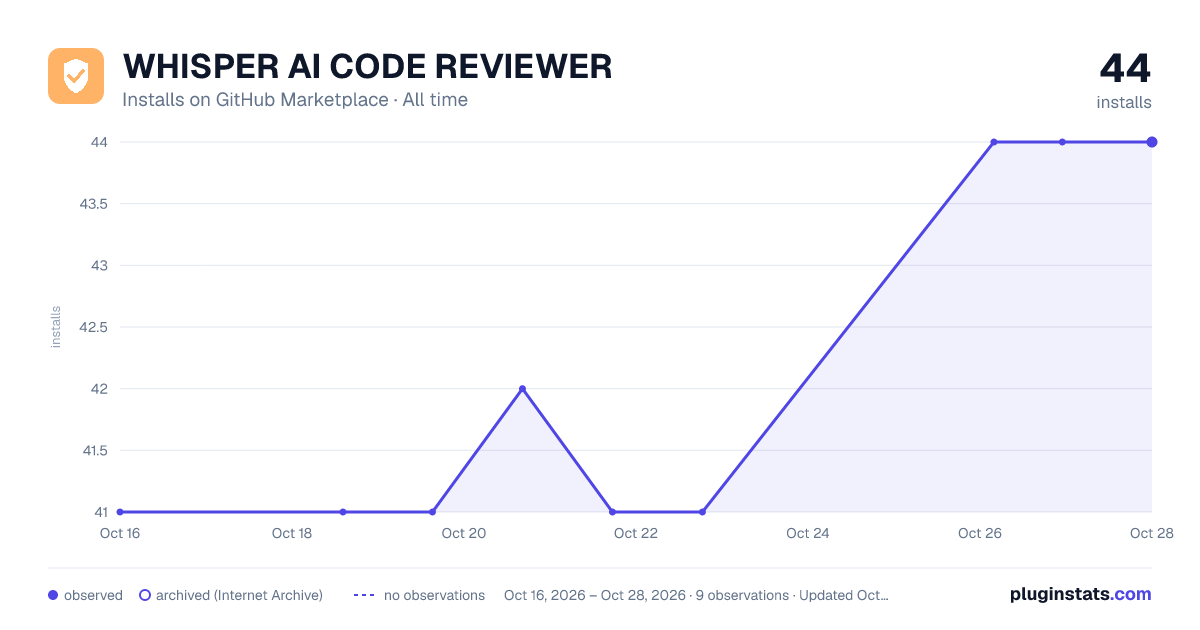Click the data point between Oct 26 and Oct 28
Viewport: 1200px width, 630px height.
click(x=1062, y=142)
